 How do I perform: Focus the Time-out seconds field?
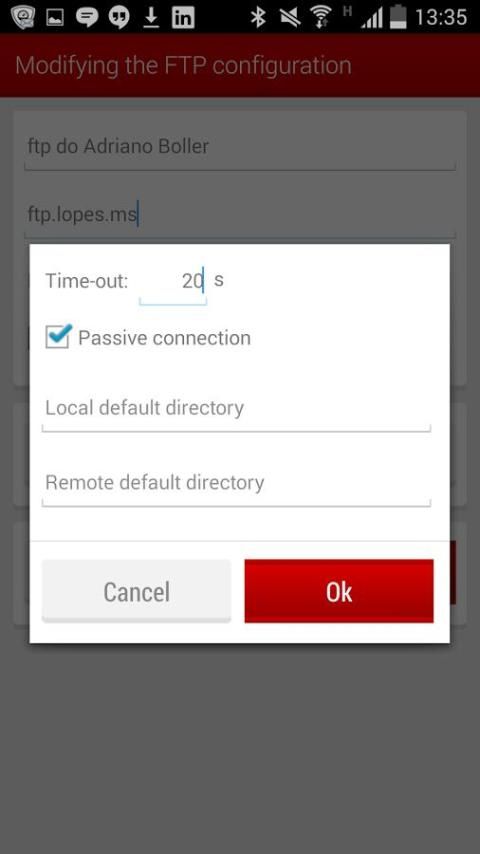click(x=173, y=283)
